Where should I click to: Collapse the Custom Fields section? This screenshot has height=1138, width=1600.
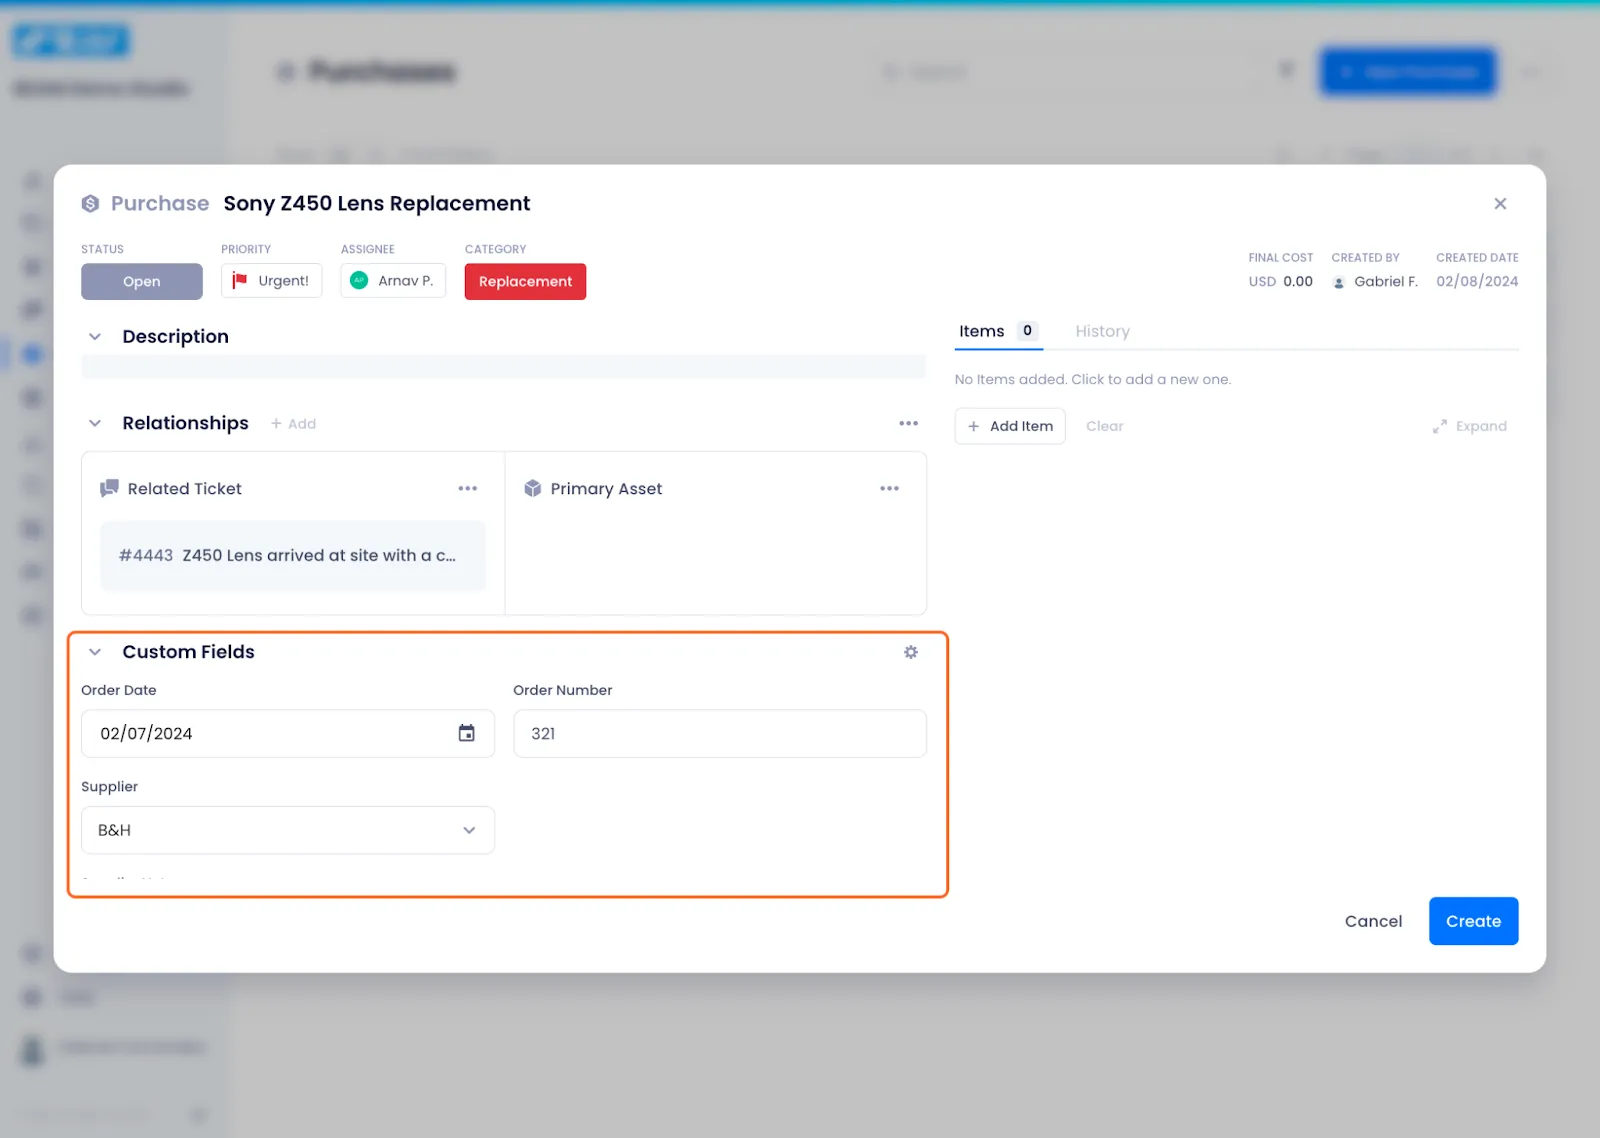(x=95, y=651)
